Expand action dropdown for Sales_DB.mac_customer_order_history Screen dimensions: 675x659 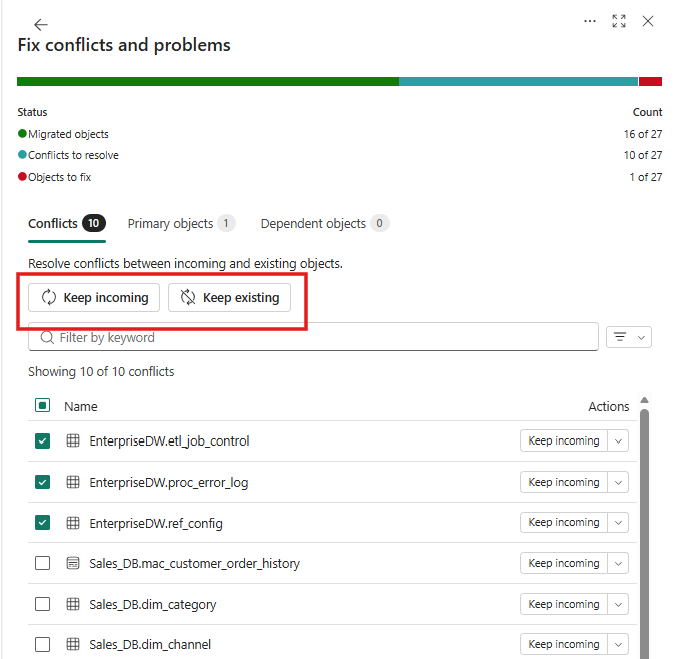coord(618,563)
